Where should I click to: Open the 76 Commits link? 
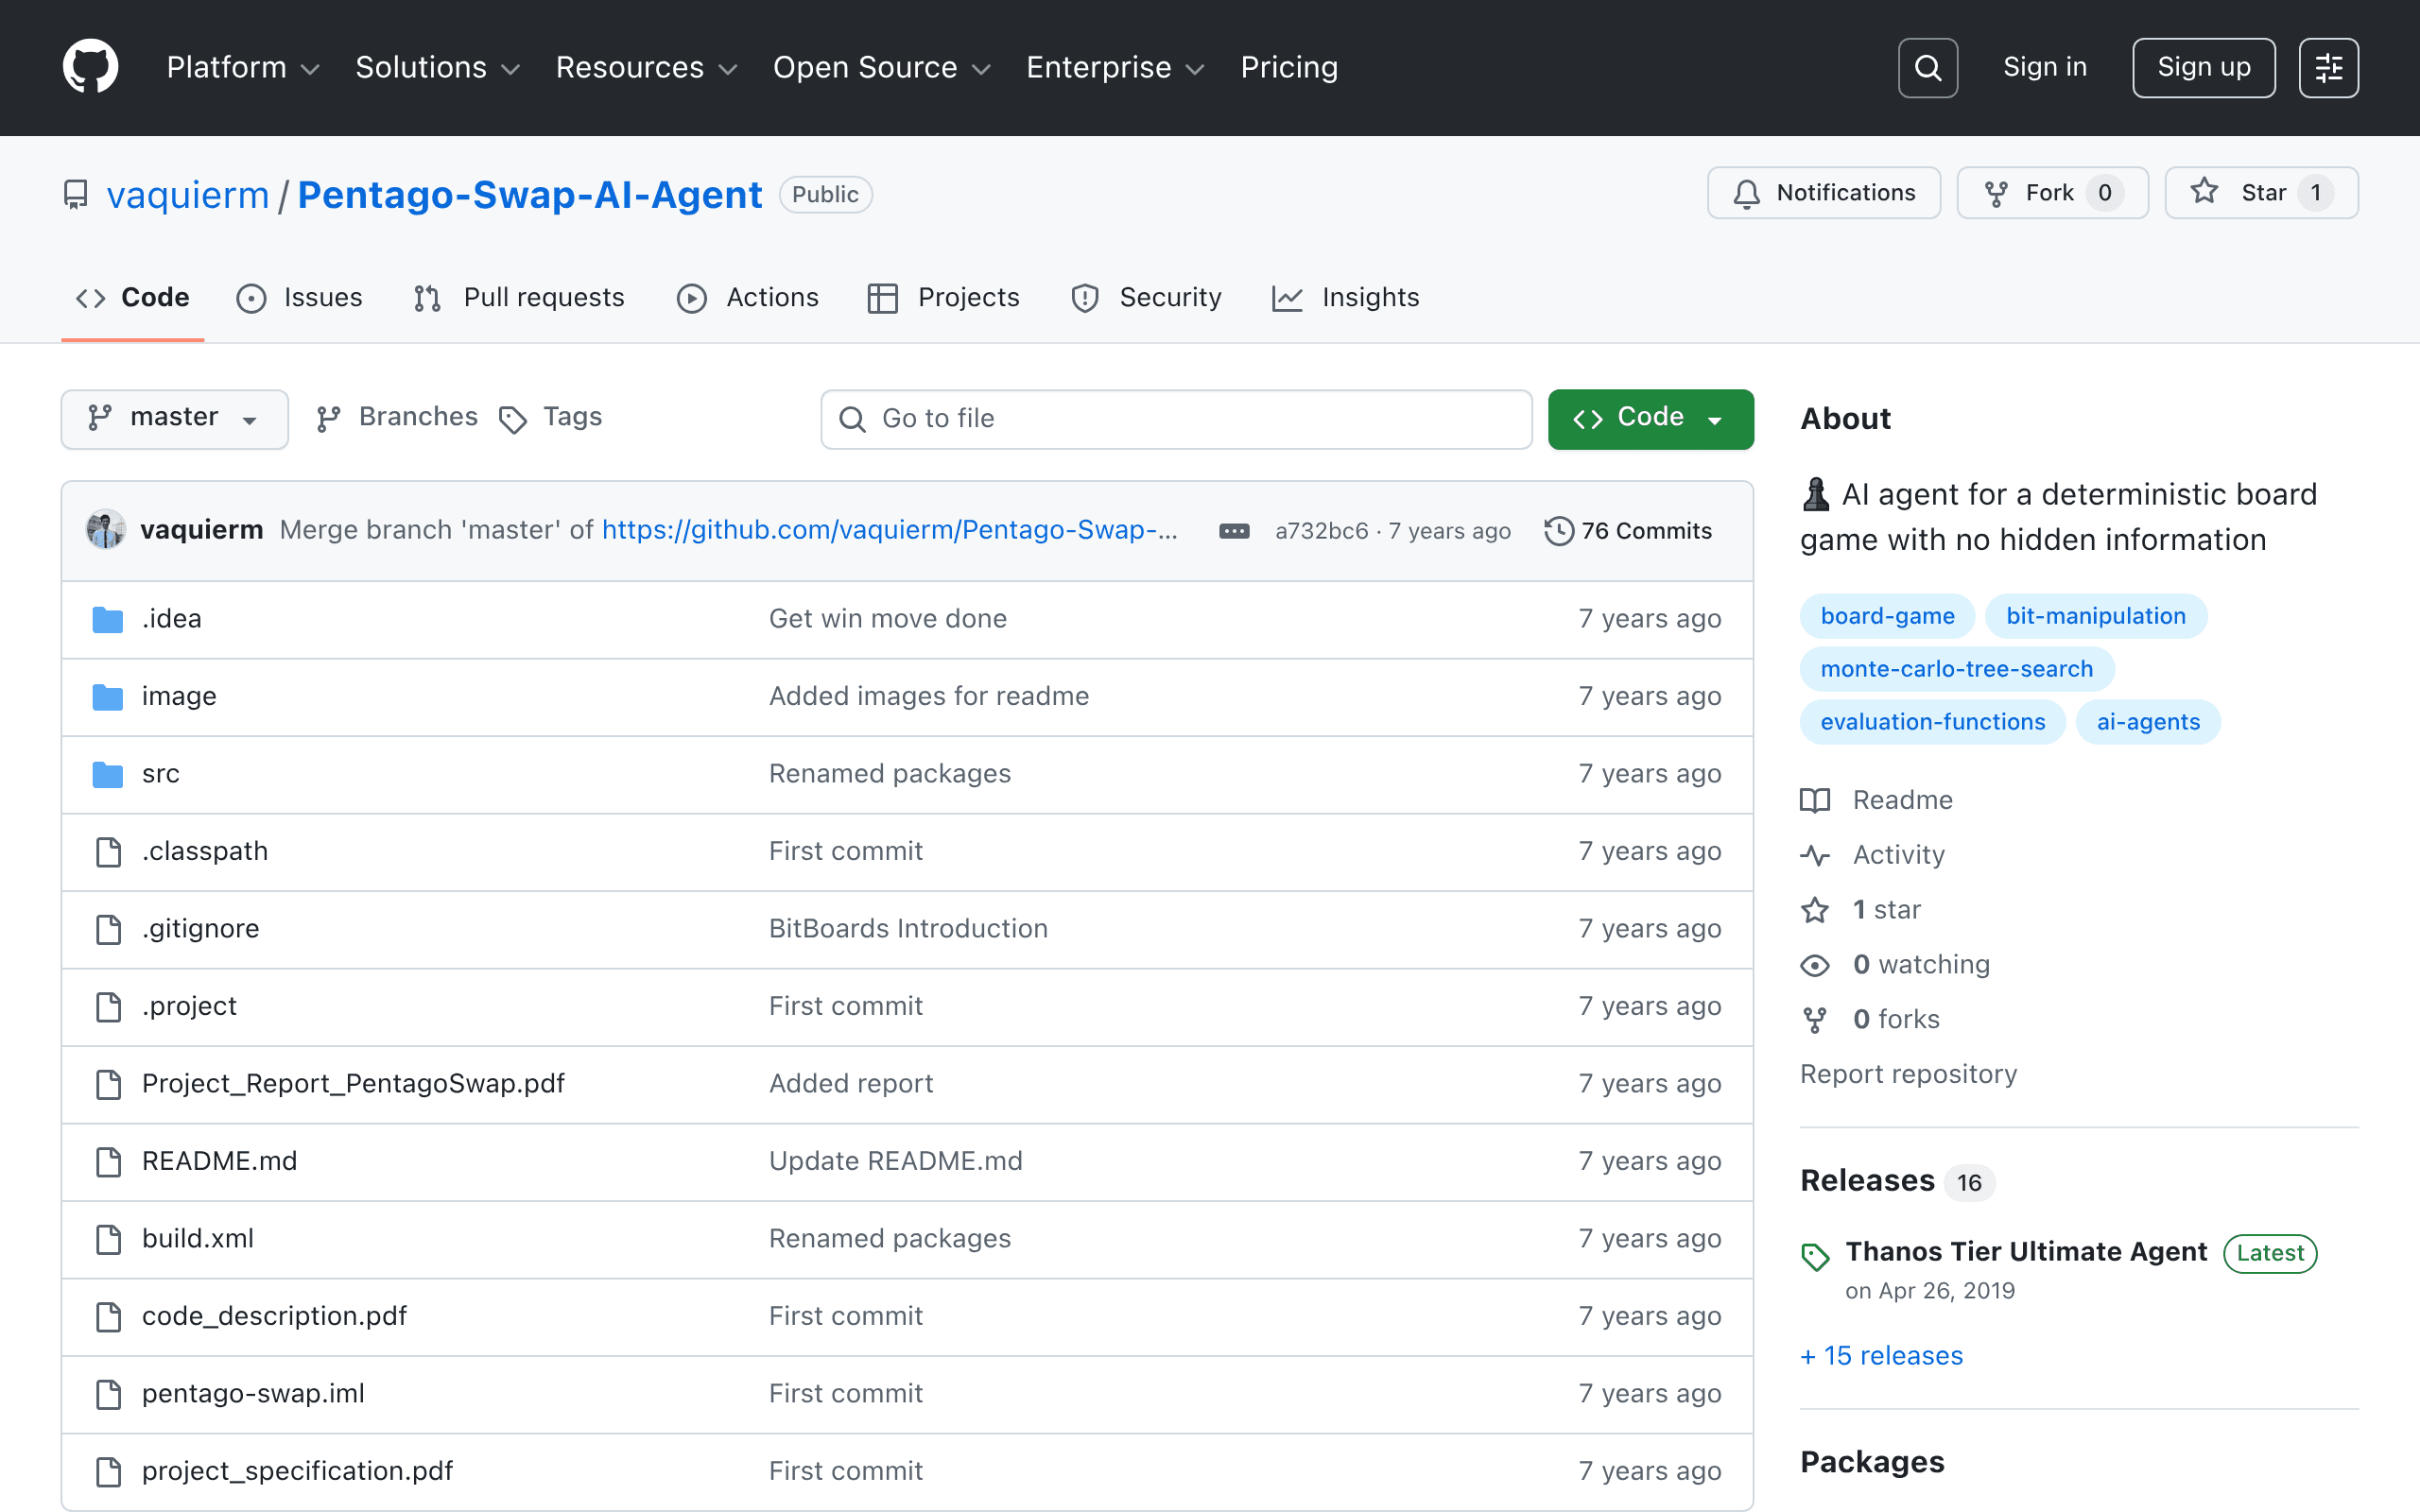pos(1629,531)
